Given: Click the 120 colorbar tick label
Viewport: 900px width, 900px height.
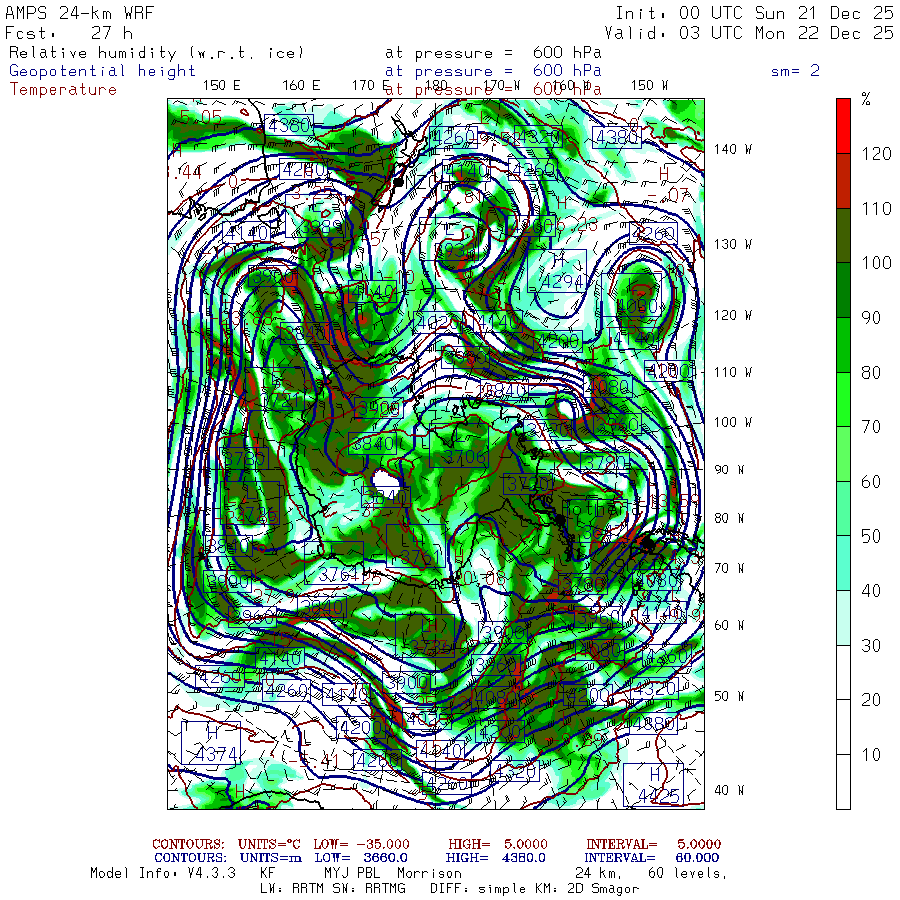Looking at the screenshot, I should [x=876, y=154].
